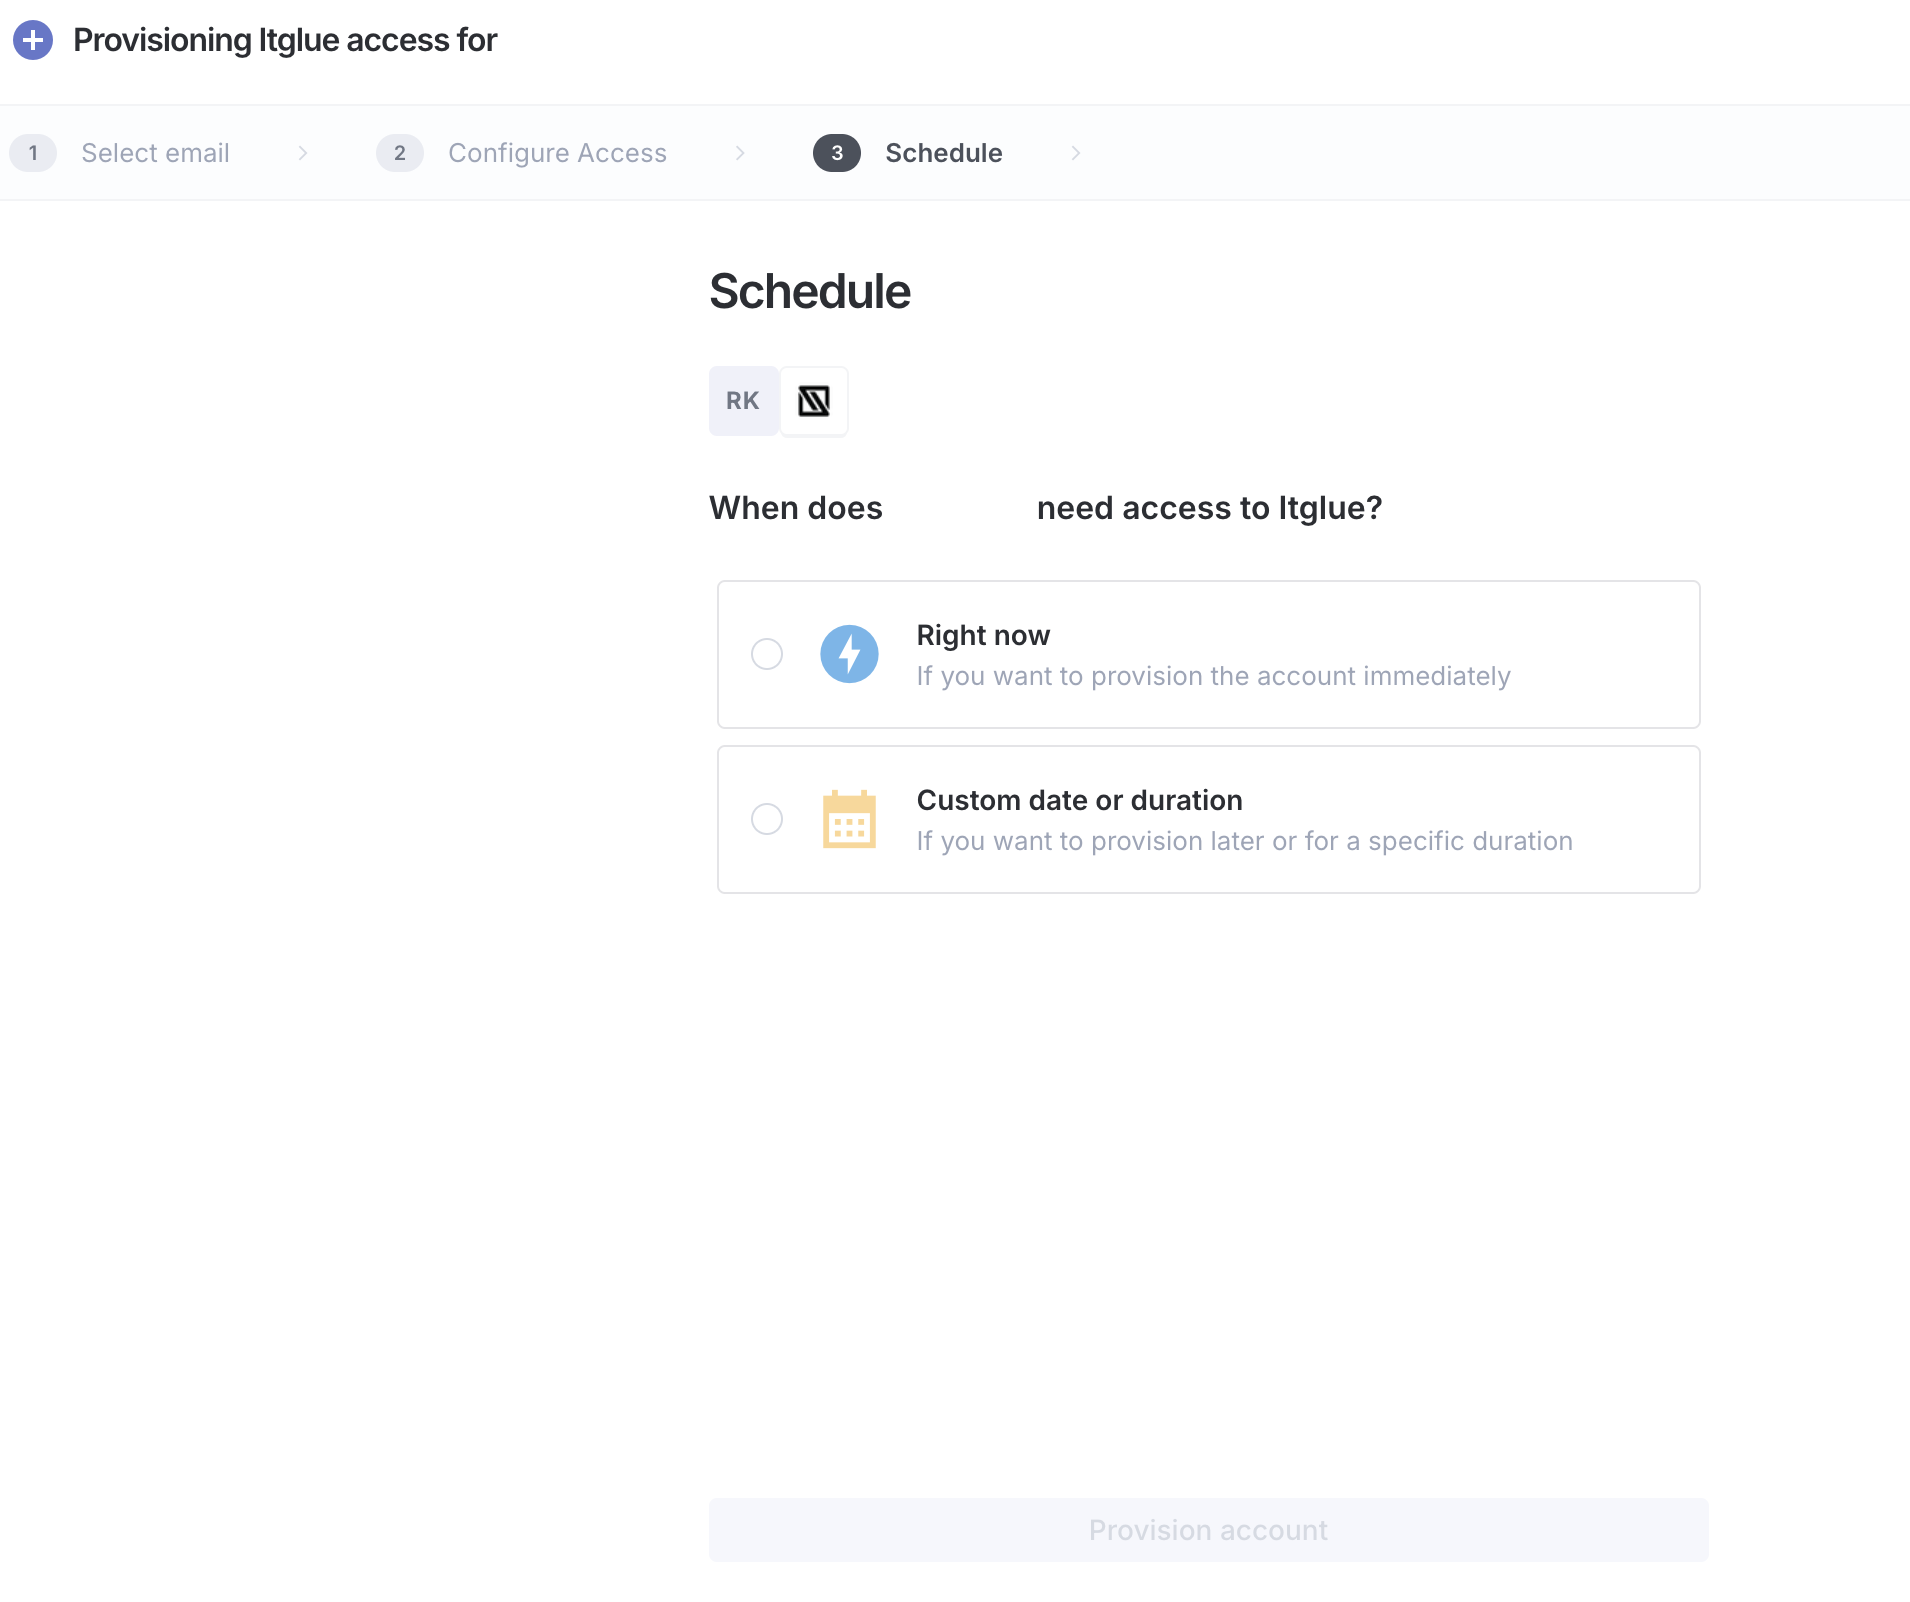Click the Itglue app logo icon

point(814,401)
